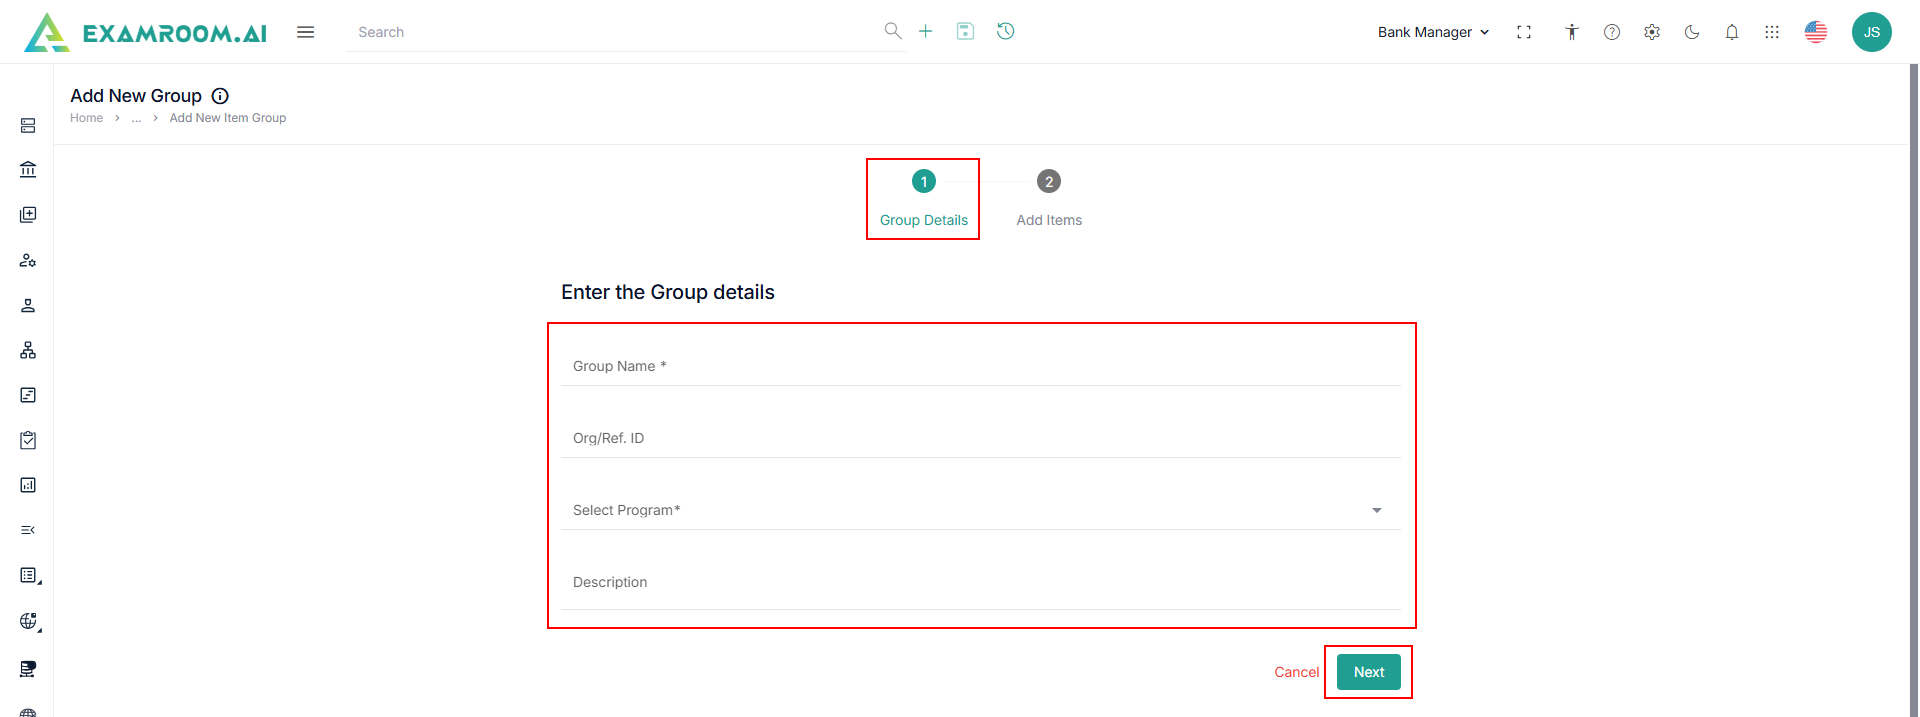Open the history clock icon

pyautogui.click(x=1006, y=31)
